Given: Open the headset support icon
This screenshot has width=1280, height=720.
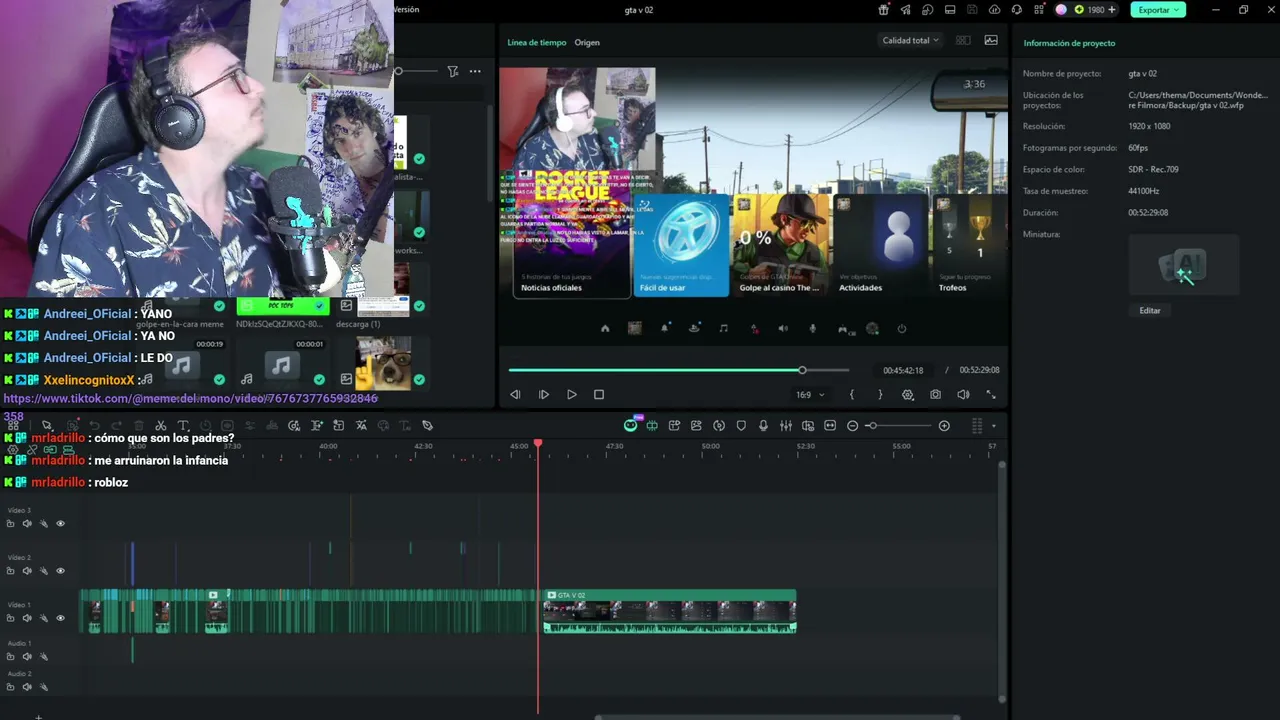Looking at the screenshot, I should [x=1017, y=10].
